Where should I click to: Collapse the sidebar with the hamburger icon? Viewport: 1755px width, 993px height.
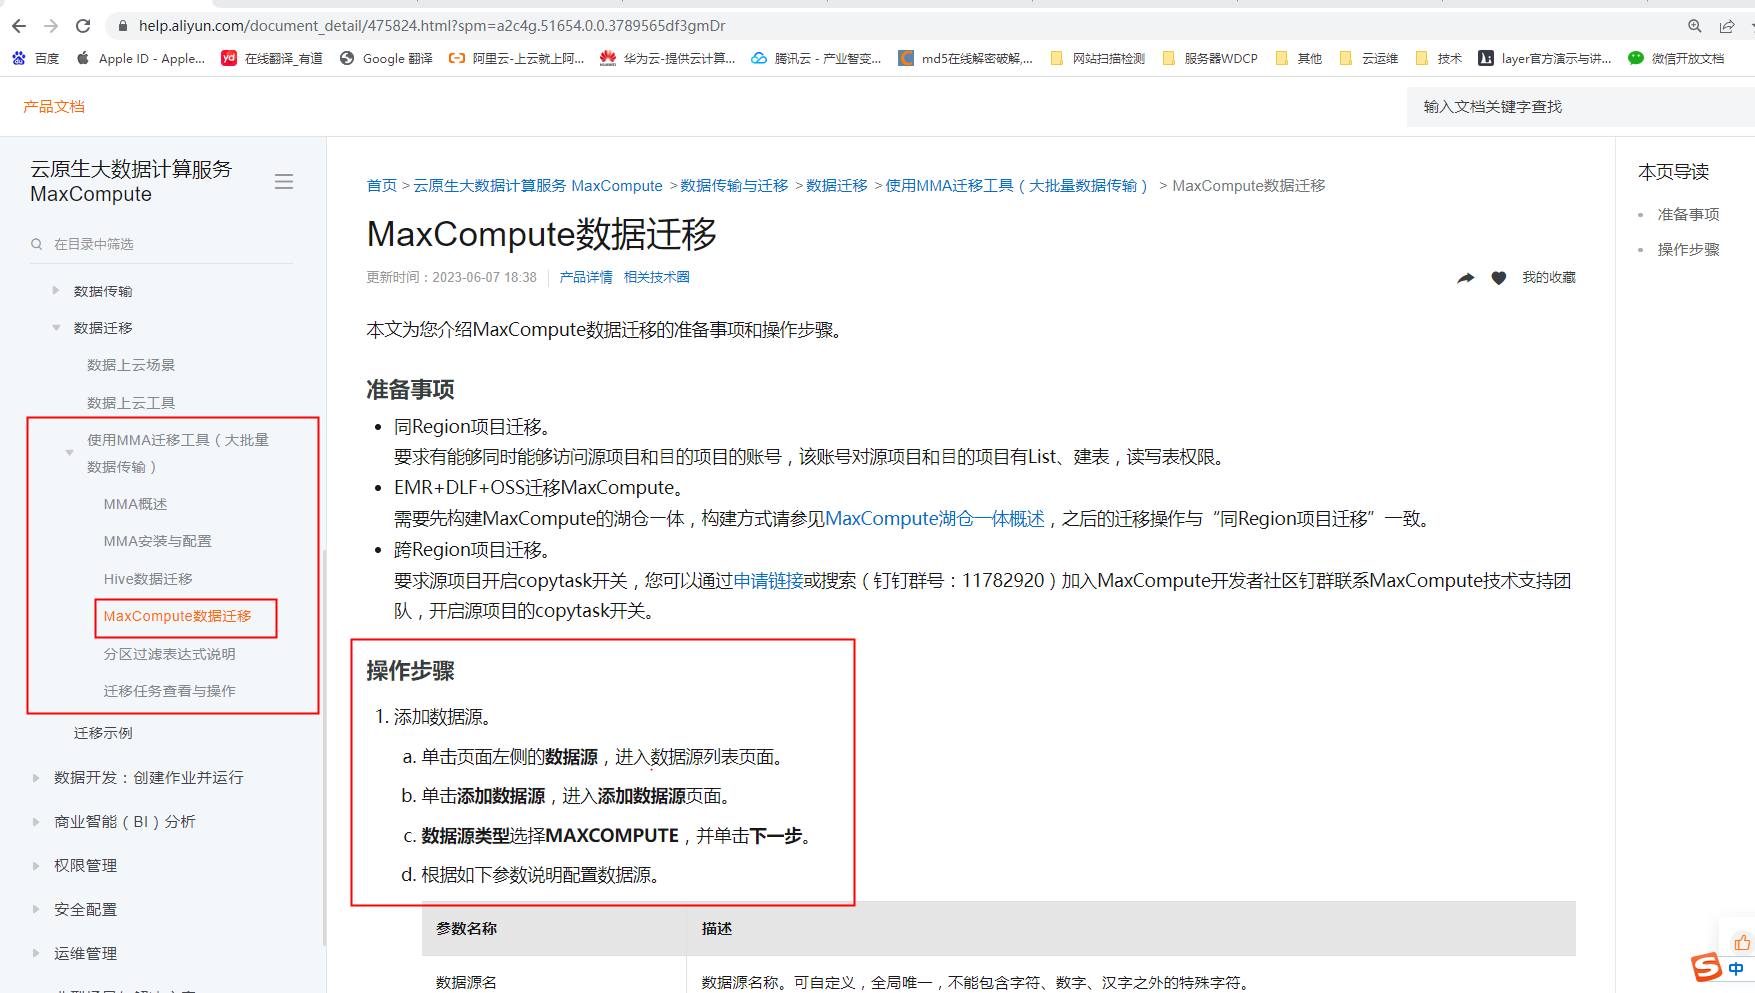284,182
